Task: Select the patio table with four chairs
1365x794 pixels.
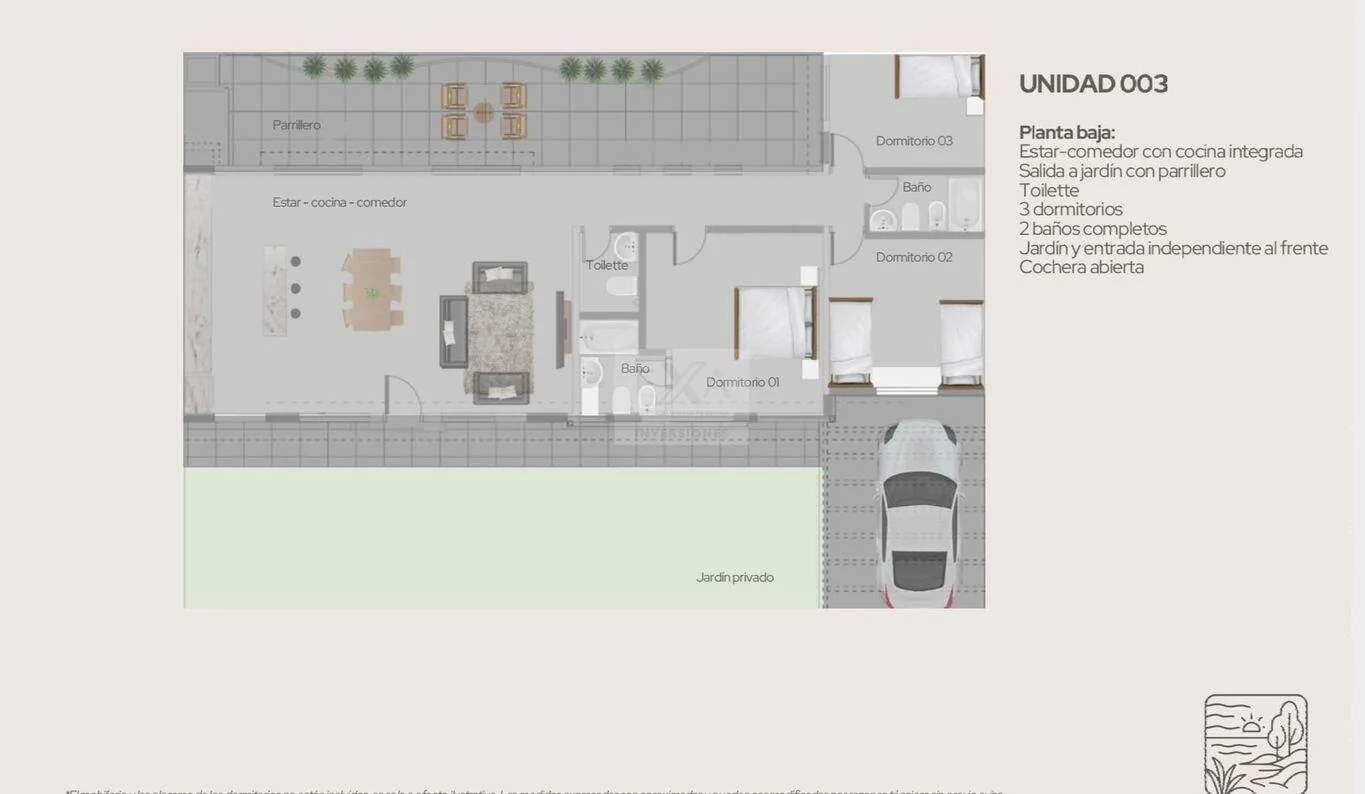Action: 484,111
